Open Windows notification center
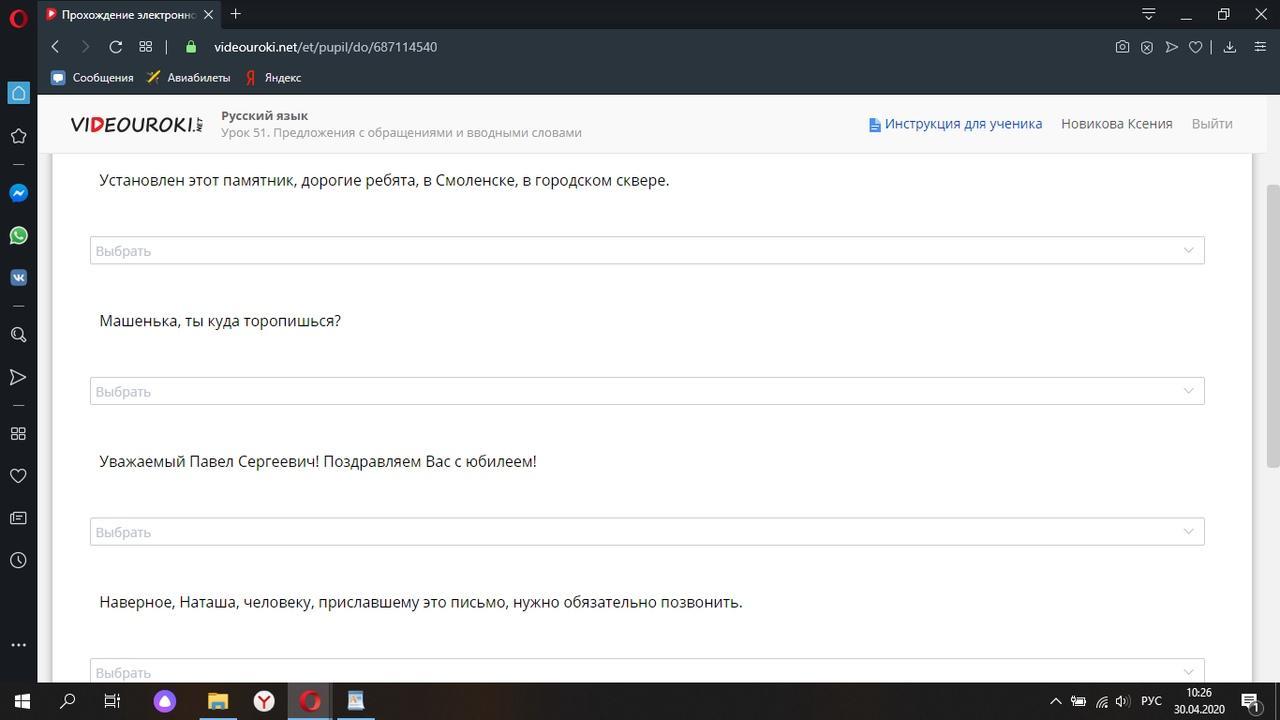 1250,701
